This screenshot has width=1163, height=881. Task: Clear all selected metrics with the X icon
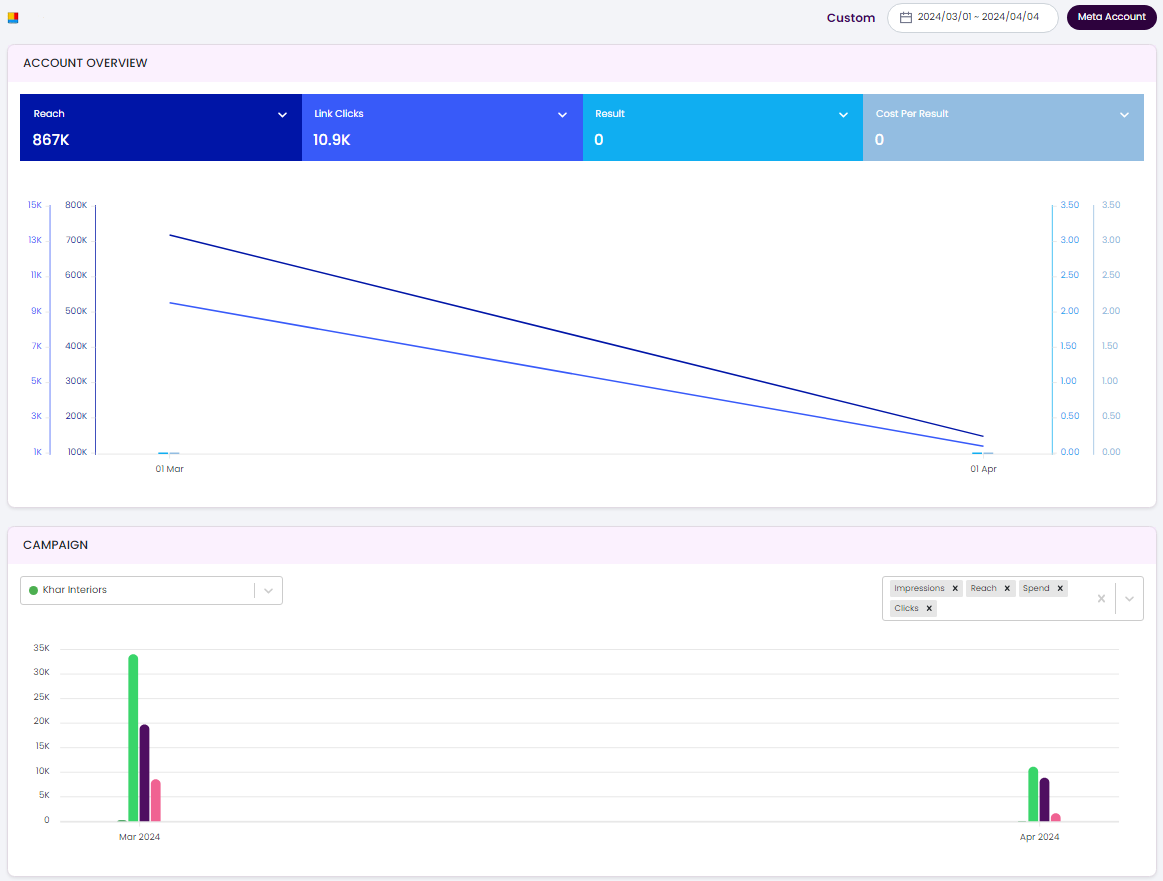pyautogui.click(x=1101, y=598)
